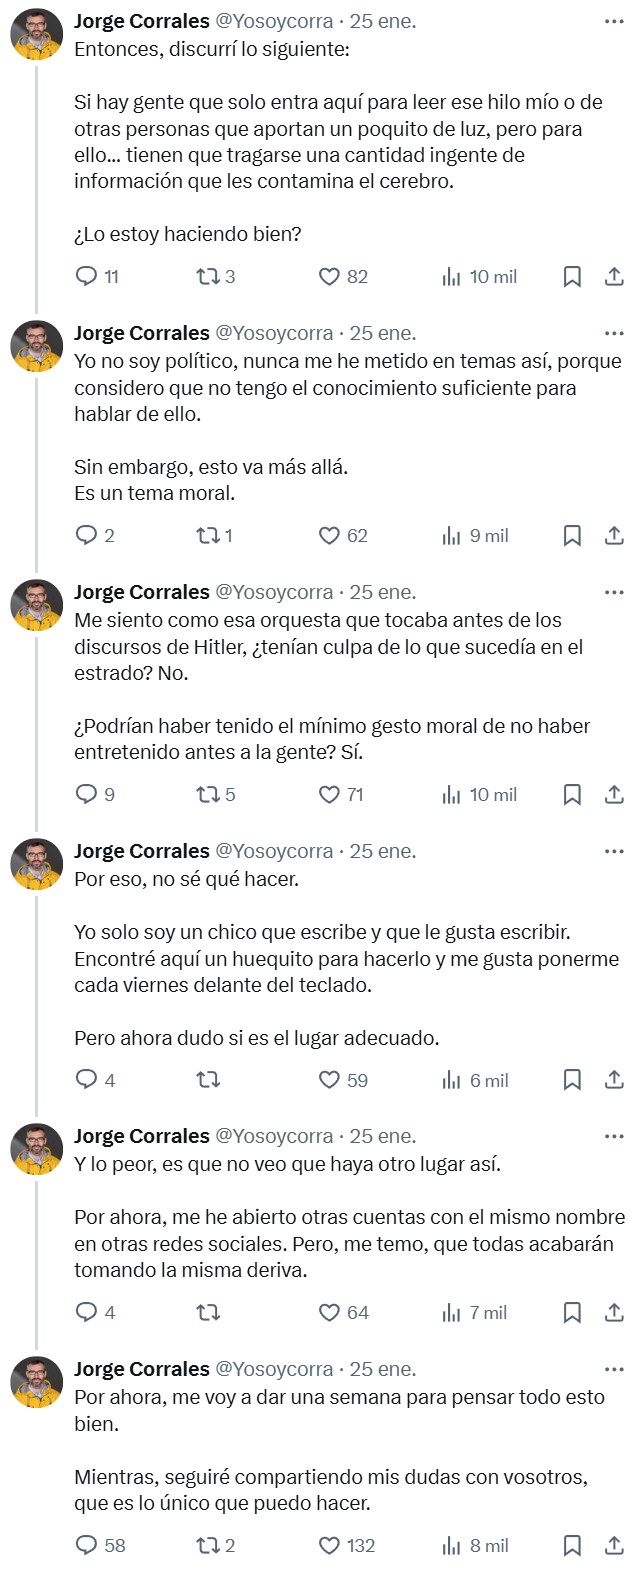Bookmark the 'tema moral' tweet
The width and height of the screenshot is (634, 1572).
(x=572, y=535)
